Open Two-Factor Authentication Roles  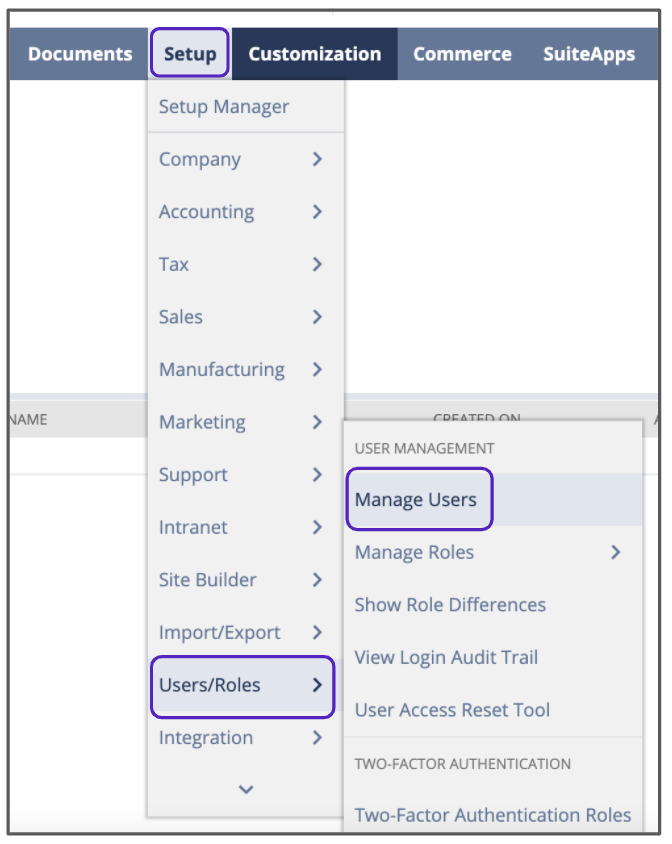click(x=492, y=815)
